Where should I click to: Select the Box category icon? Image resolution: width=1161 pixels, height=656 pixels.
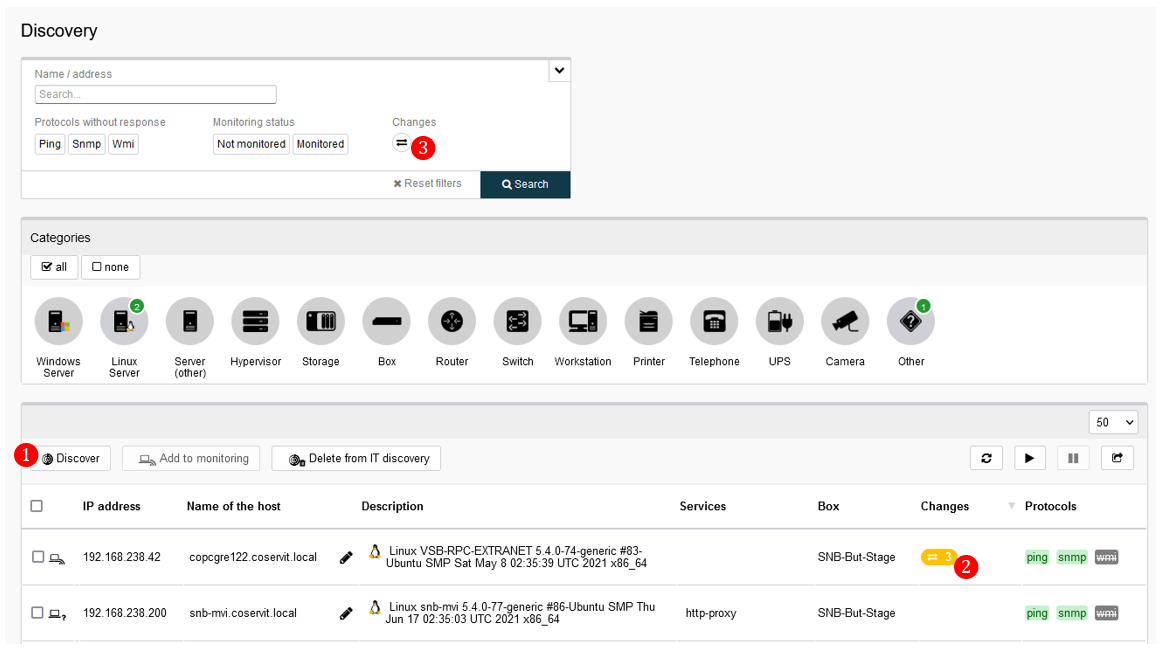[x=387, y=321]
